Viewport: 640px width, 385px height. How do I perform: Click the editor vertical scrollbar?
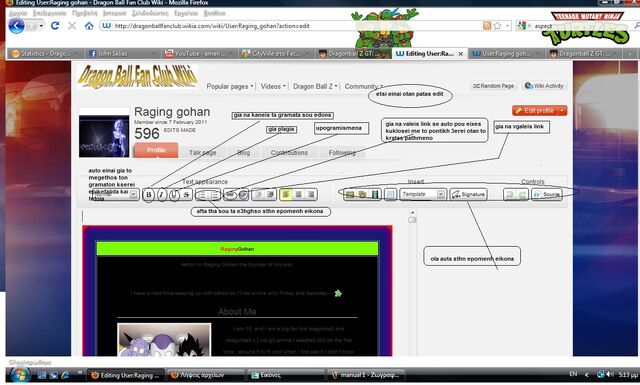[x=412, y=282]
